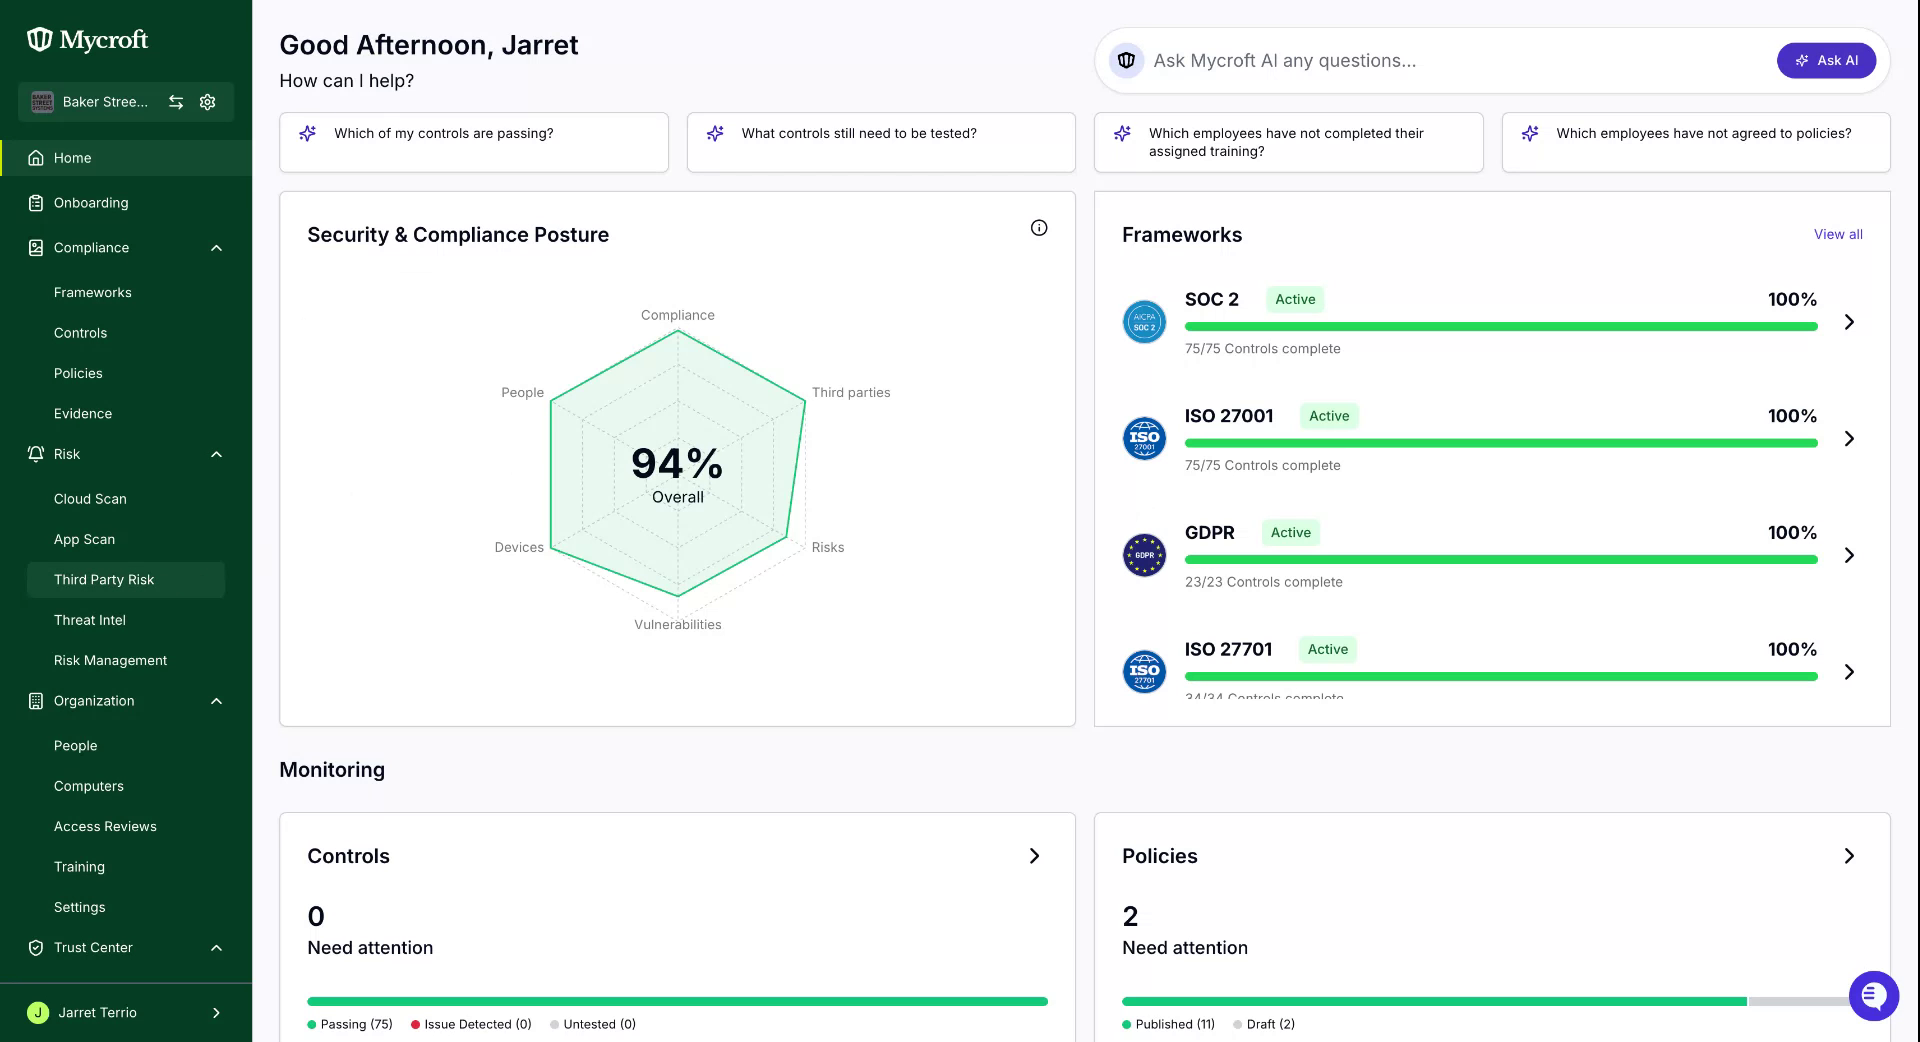Click the GDPR framework logo
Image resolution: width=1920 pixels, height=1042 pixels.
tap(1144, 555)
